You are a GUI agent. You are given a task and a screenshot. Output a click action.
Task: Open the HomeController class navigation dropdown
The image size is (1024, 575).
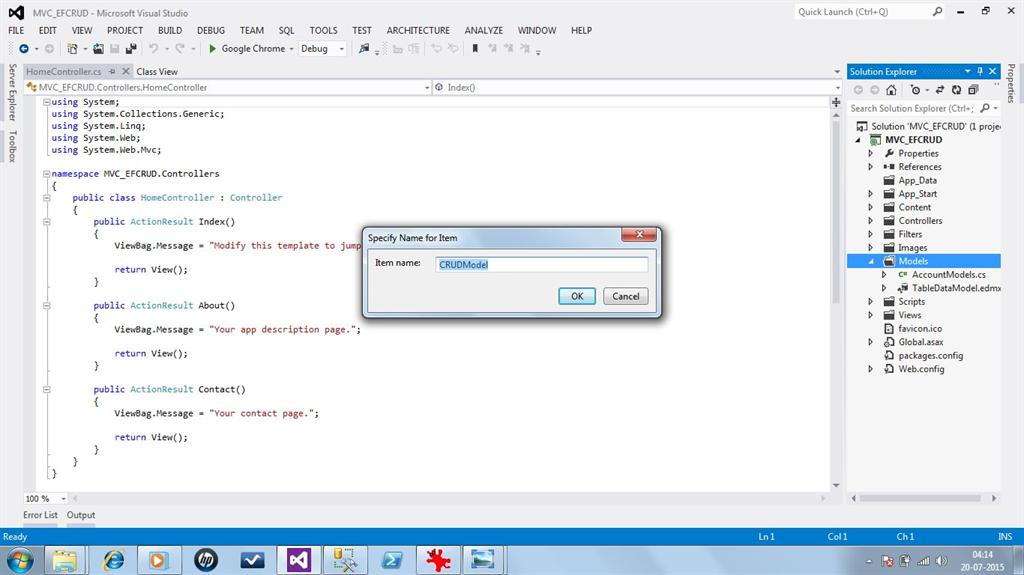click(427, 88)
